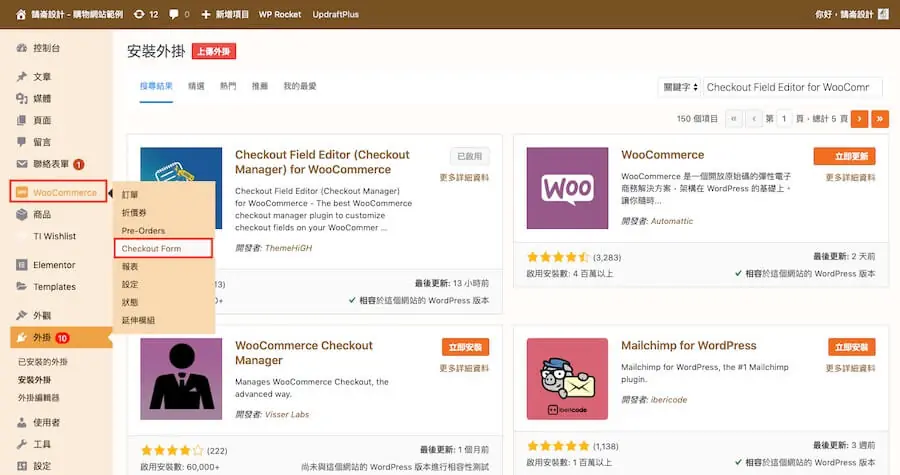Image resolution: width=900 pixels, height=475 pixels.
Task: Install WooCommerce Checkout Manager plugin now
Action: [x=465, y=347]
